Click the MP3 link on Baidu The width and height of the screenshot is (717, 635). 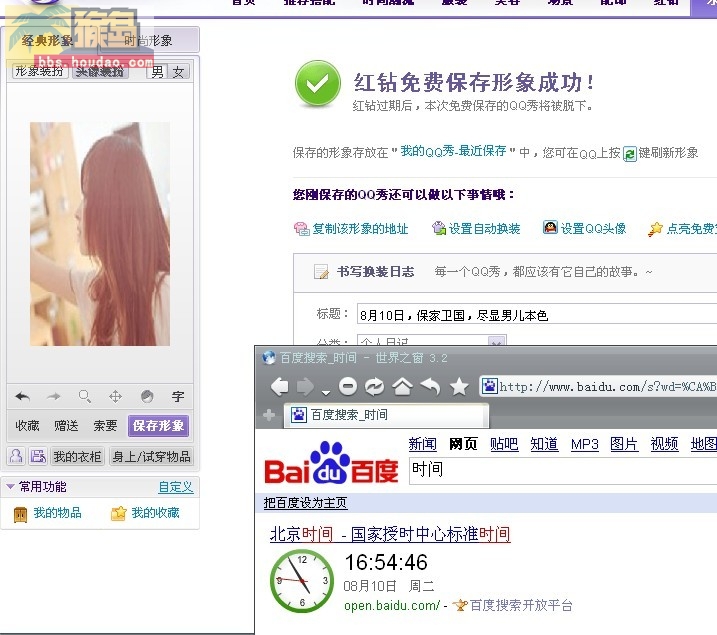click(584, 444)
